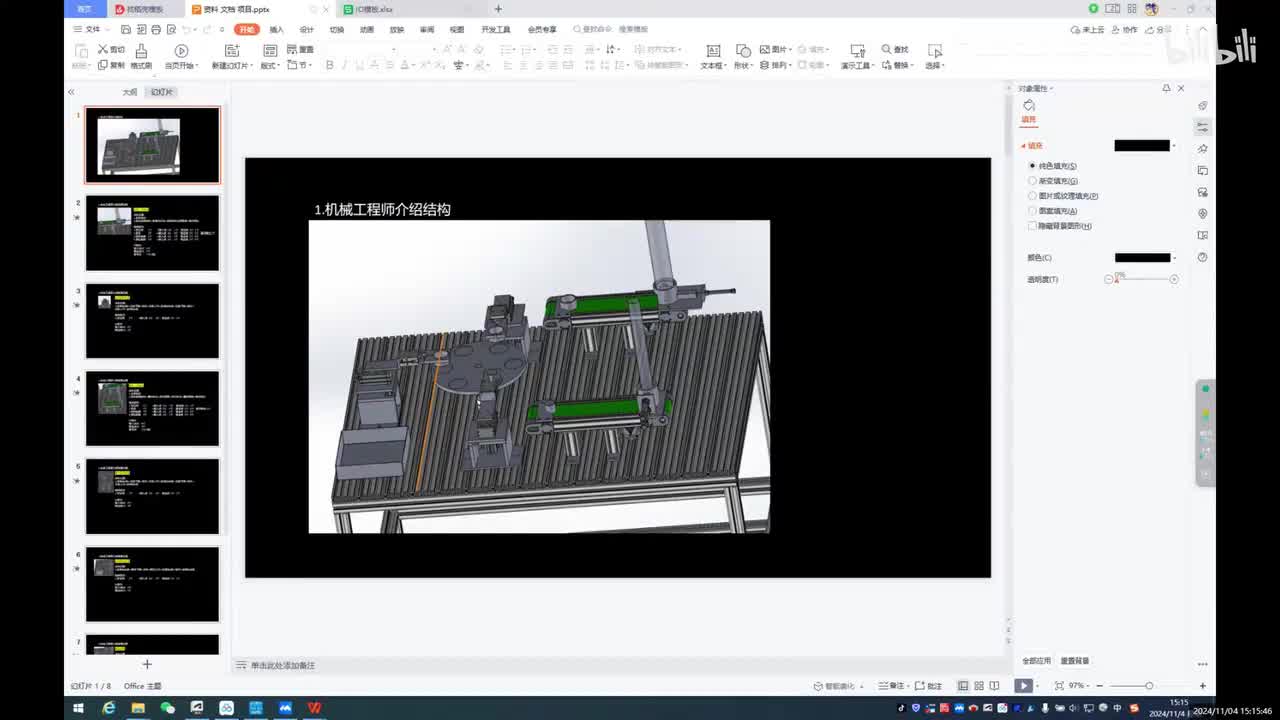Open the Section (节) dropdown
This screenshot has width=1280, height=720.
[300, 66]
